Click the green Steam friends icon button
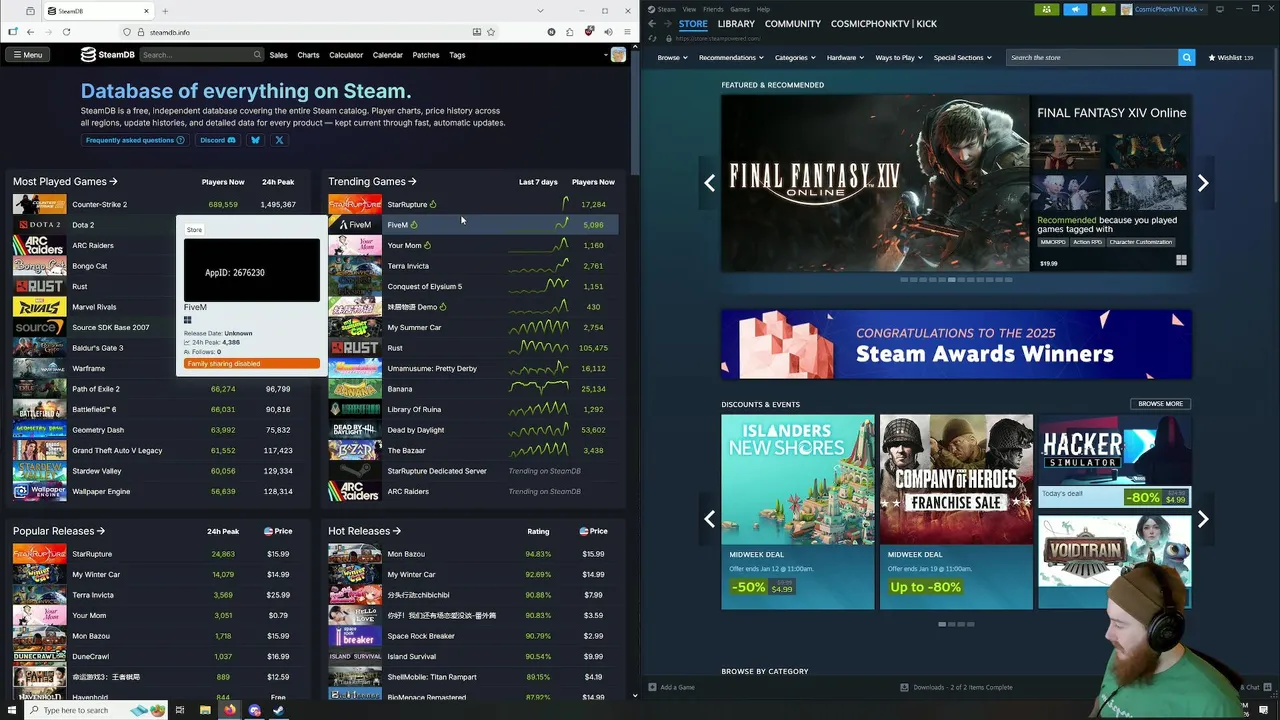Image resolution: width=1280 pixels, height=720 pixels. point(1047,9)
